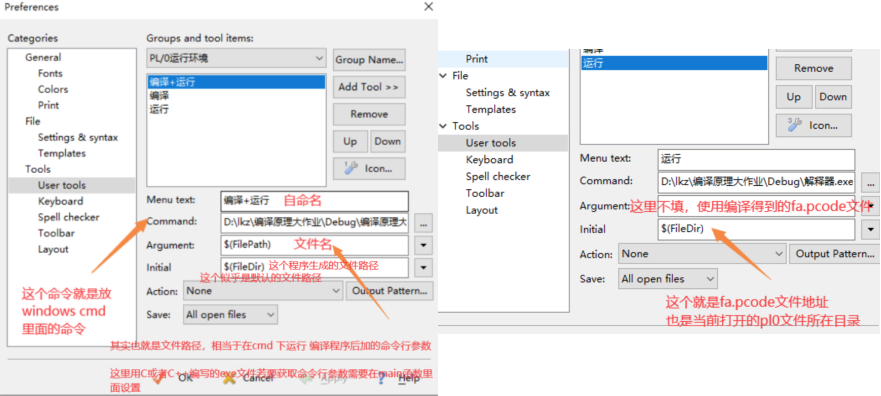Browse command with ... button in left window

(x=424, y=223)
